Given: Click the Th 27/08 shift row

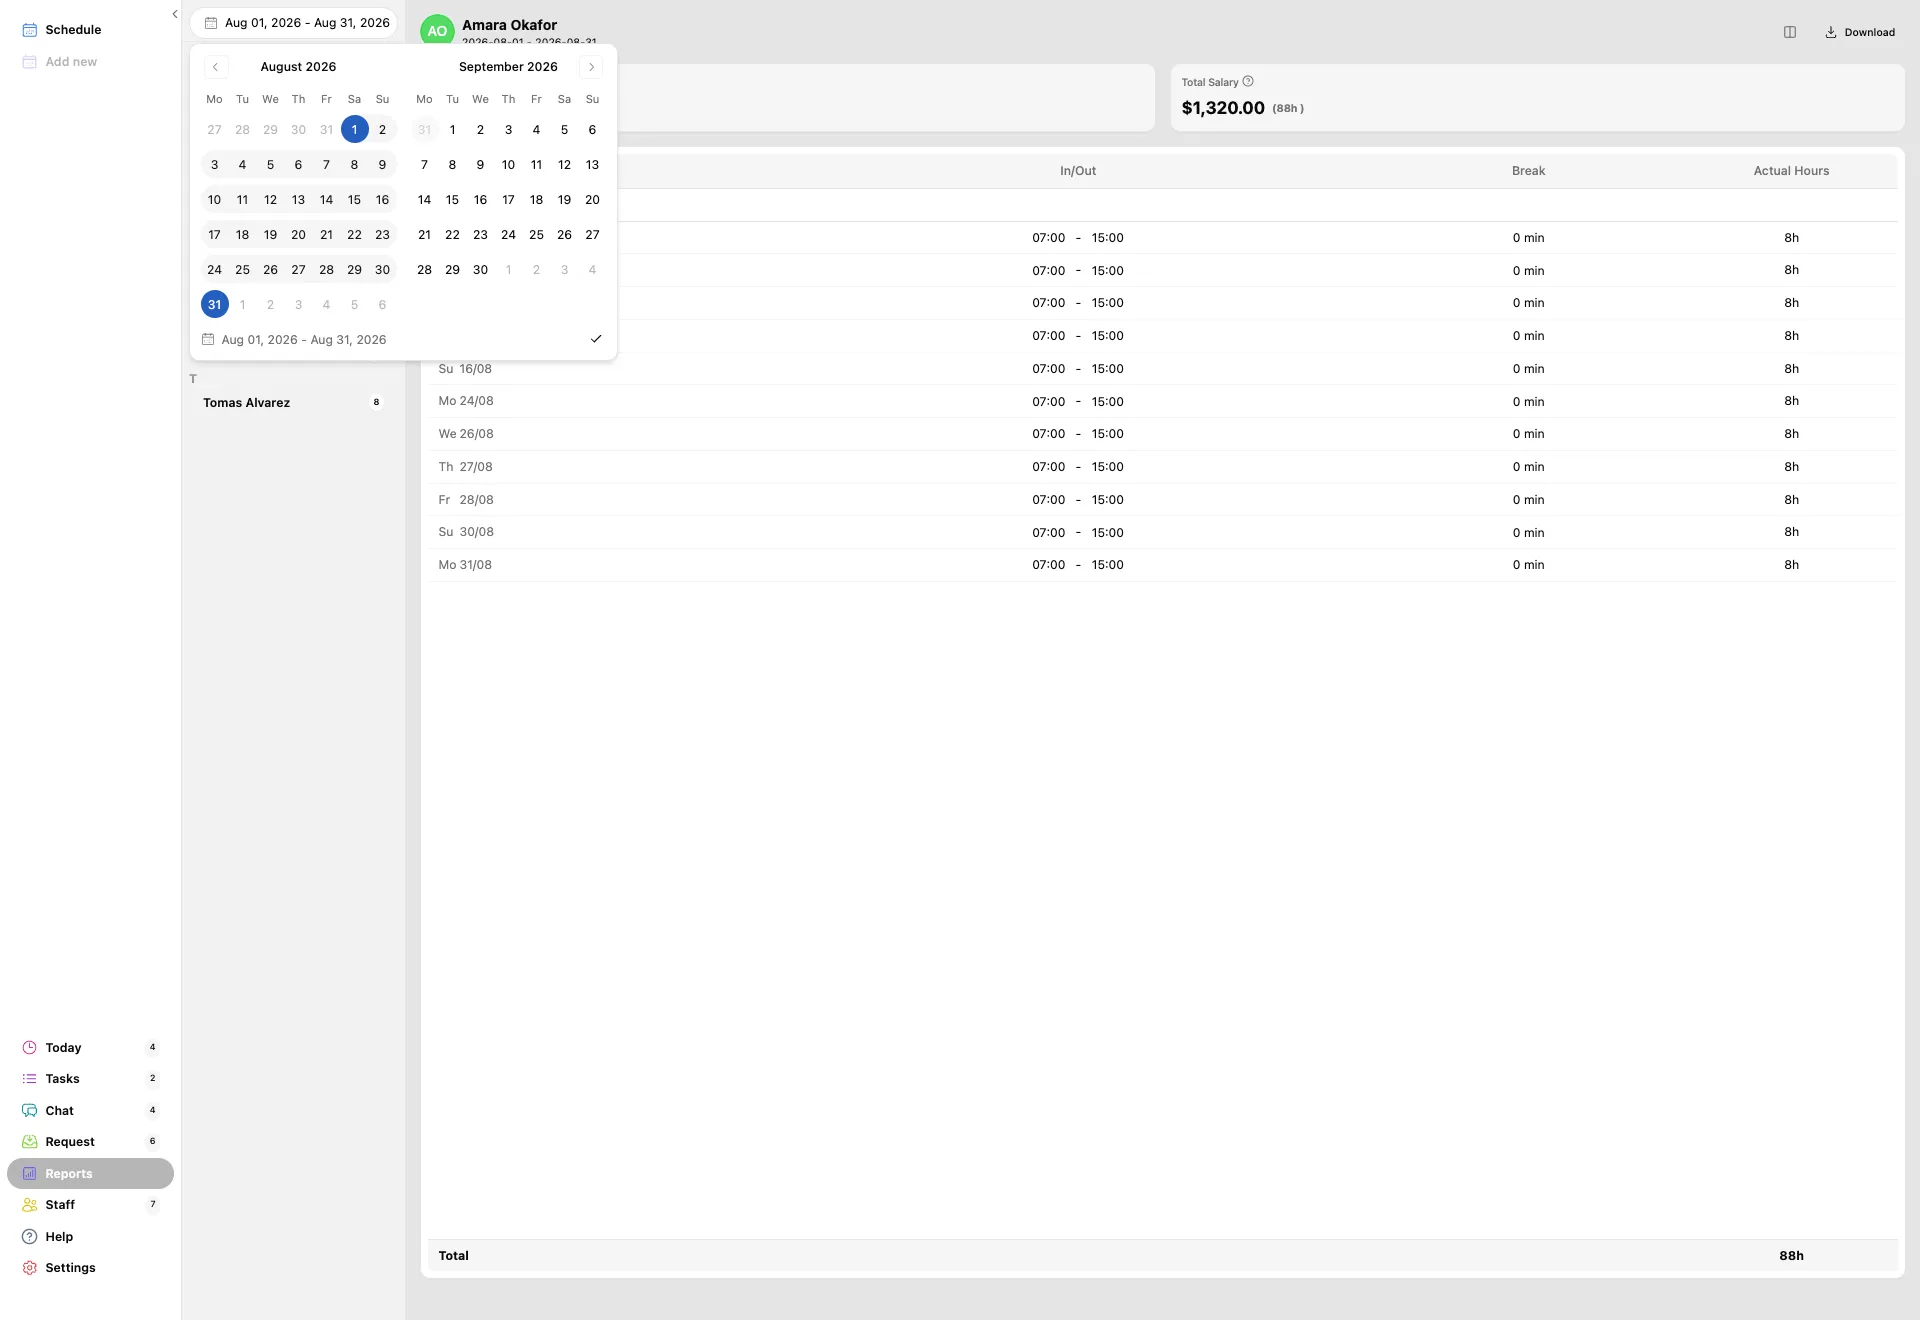Looking at the screenshot, I should tap(1162, 467).
